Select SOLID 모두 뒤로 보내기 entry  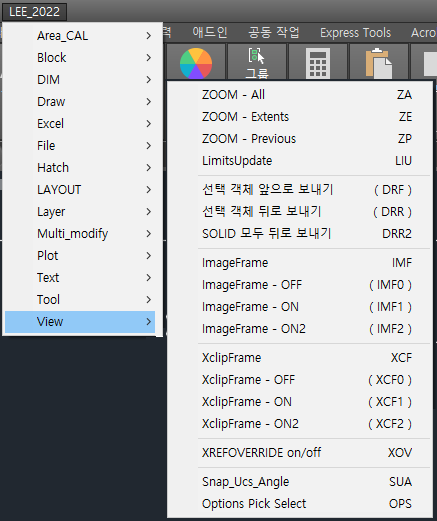point(300,234)
